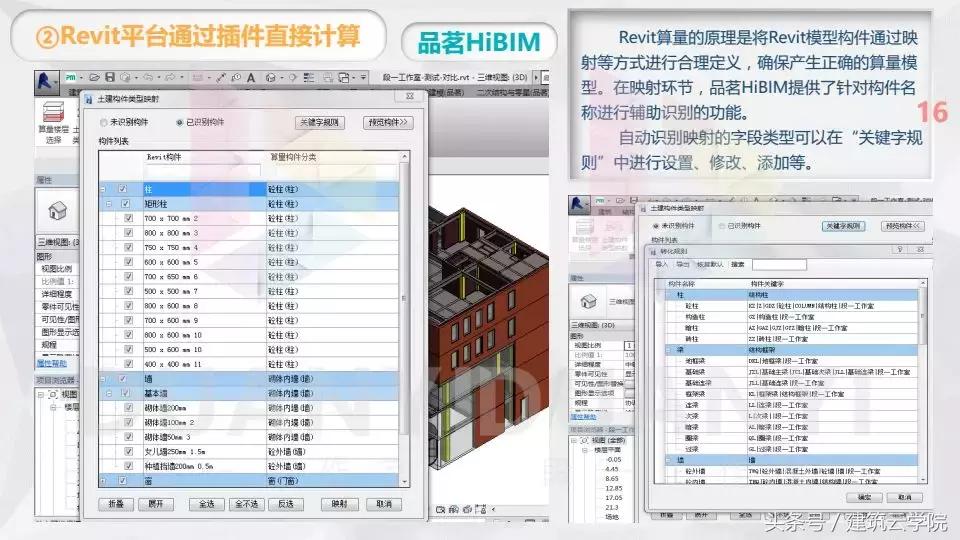Click the house icon in right Properties panel
This screenshot has width=960, height=540.
[x=588, y=301]
